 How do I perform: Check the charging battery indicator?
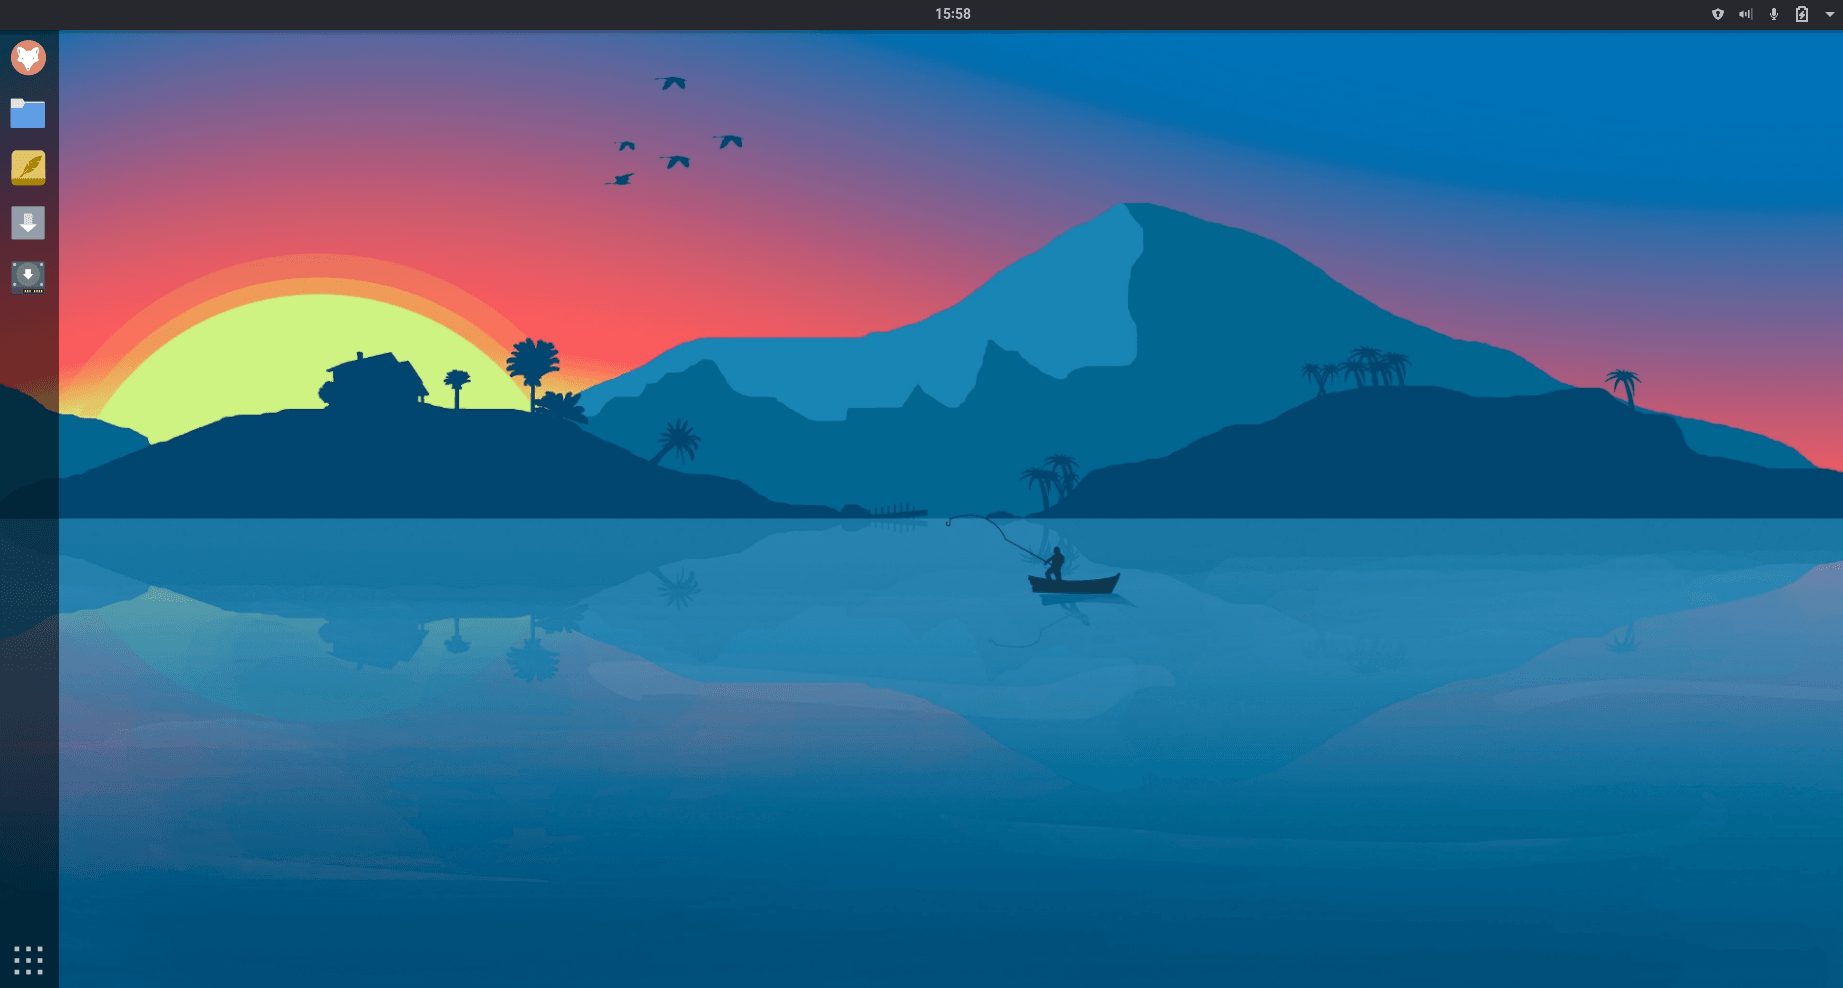[1802, 14]
